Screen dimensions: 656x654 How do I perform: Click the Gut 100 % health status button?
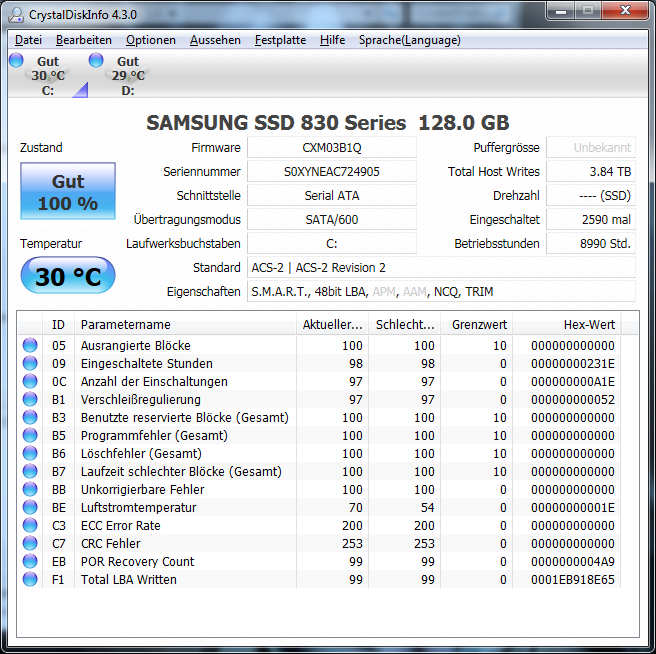[x=68, y=191]
